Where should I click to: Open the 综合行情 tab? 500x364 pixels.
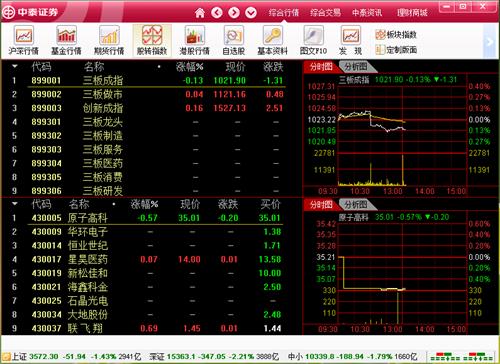(284, 13)
